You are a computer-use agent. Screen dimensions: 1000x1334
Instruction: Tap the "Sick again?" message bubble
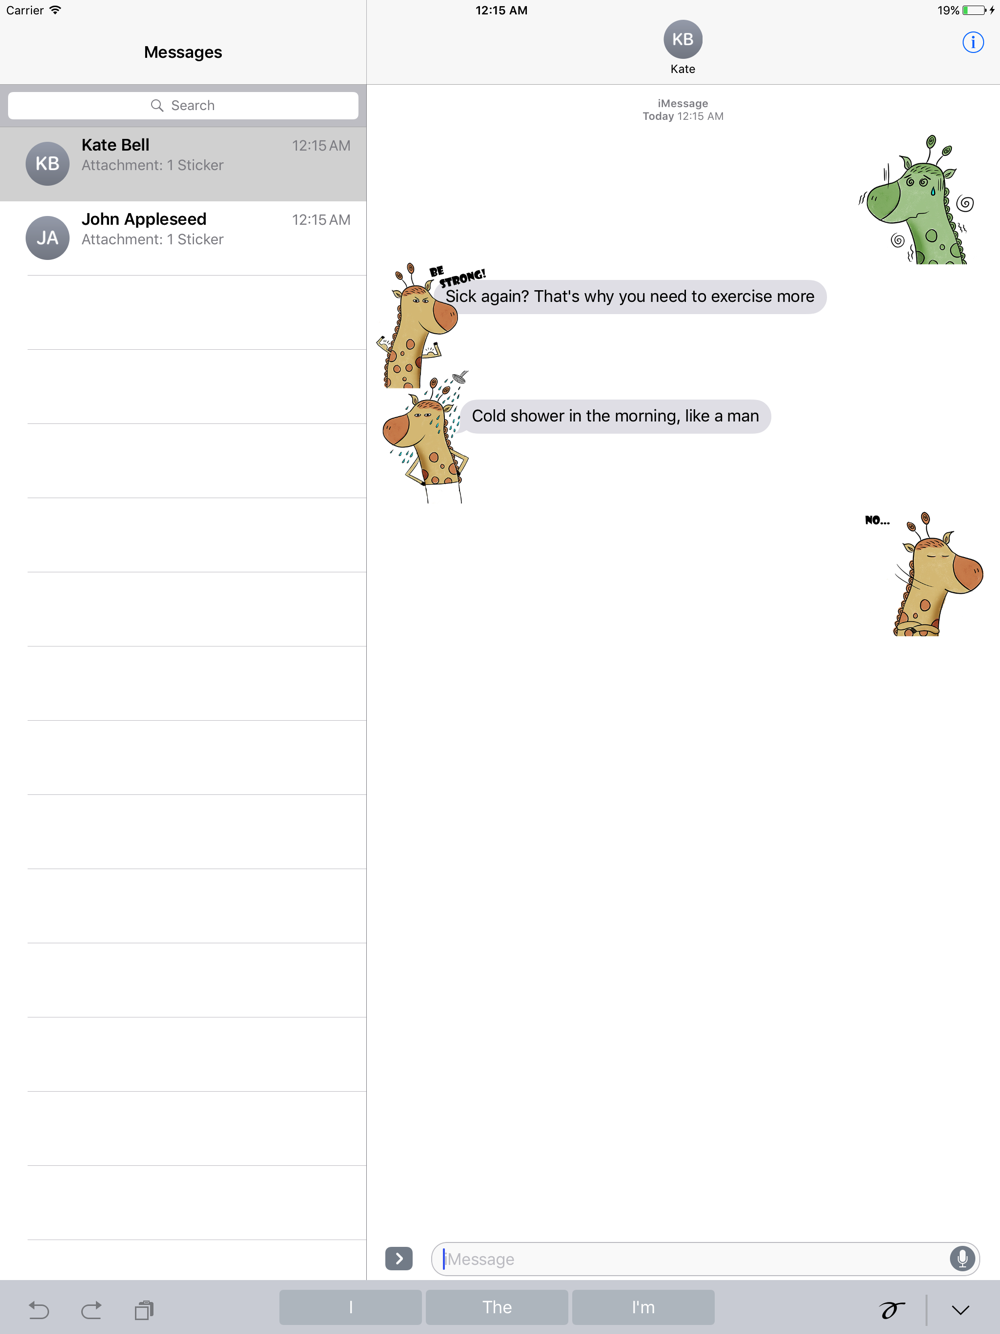(630, 297)
